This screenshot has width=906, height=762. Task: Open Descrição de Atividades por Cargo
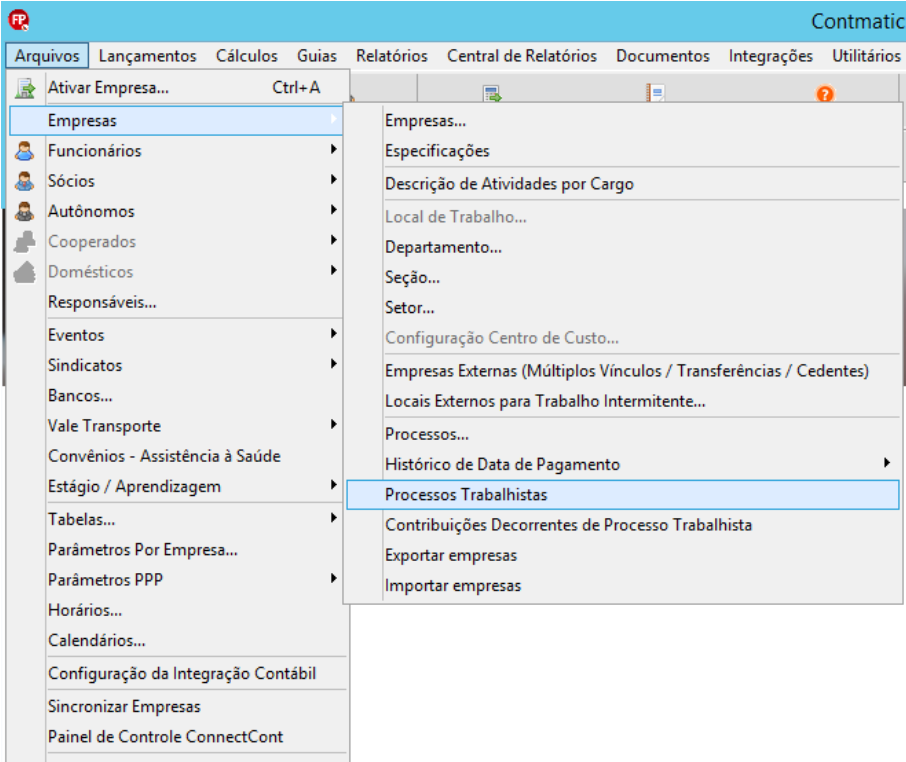point(623,184)
